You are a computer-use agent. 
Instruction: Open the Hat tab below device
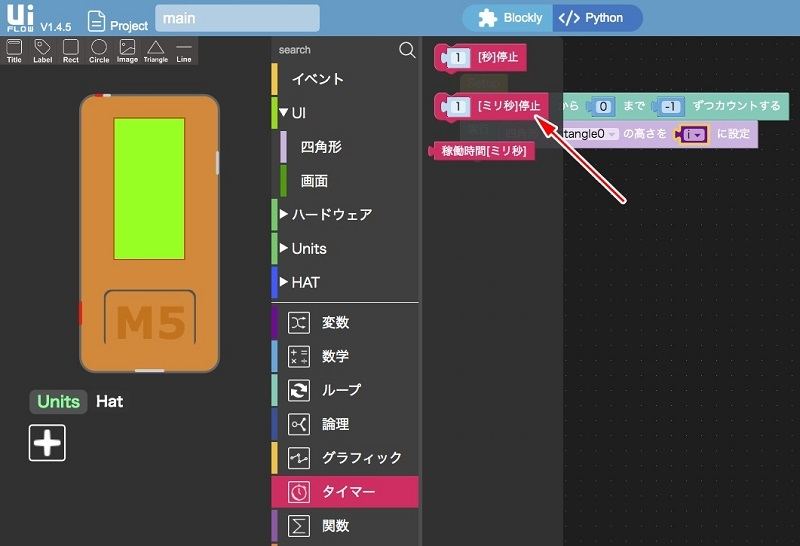[110, 401]
